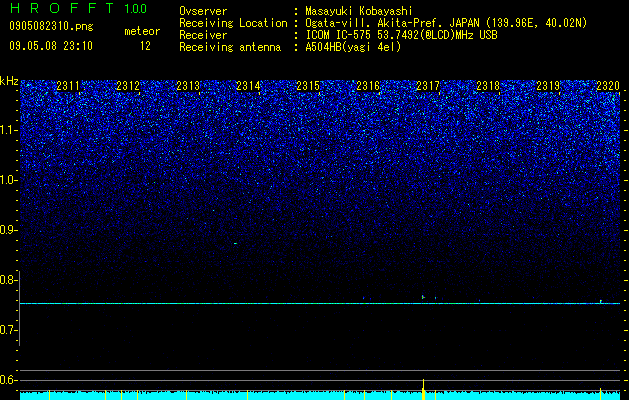
Task: Select the 2320 time marker label
Action: (608, 86)
